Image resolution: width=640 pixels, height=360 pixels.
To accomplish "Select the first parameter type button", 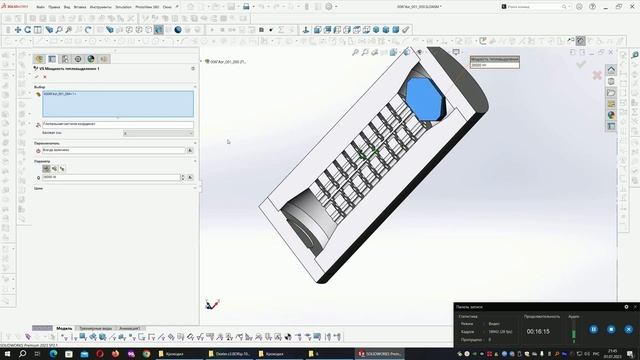I will pos(47,169).
